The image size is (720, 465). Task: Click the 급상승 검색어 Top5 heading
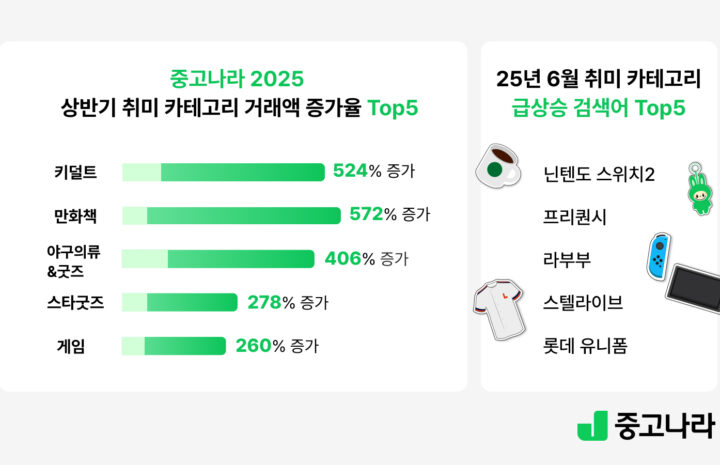[x=598, y=108]
